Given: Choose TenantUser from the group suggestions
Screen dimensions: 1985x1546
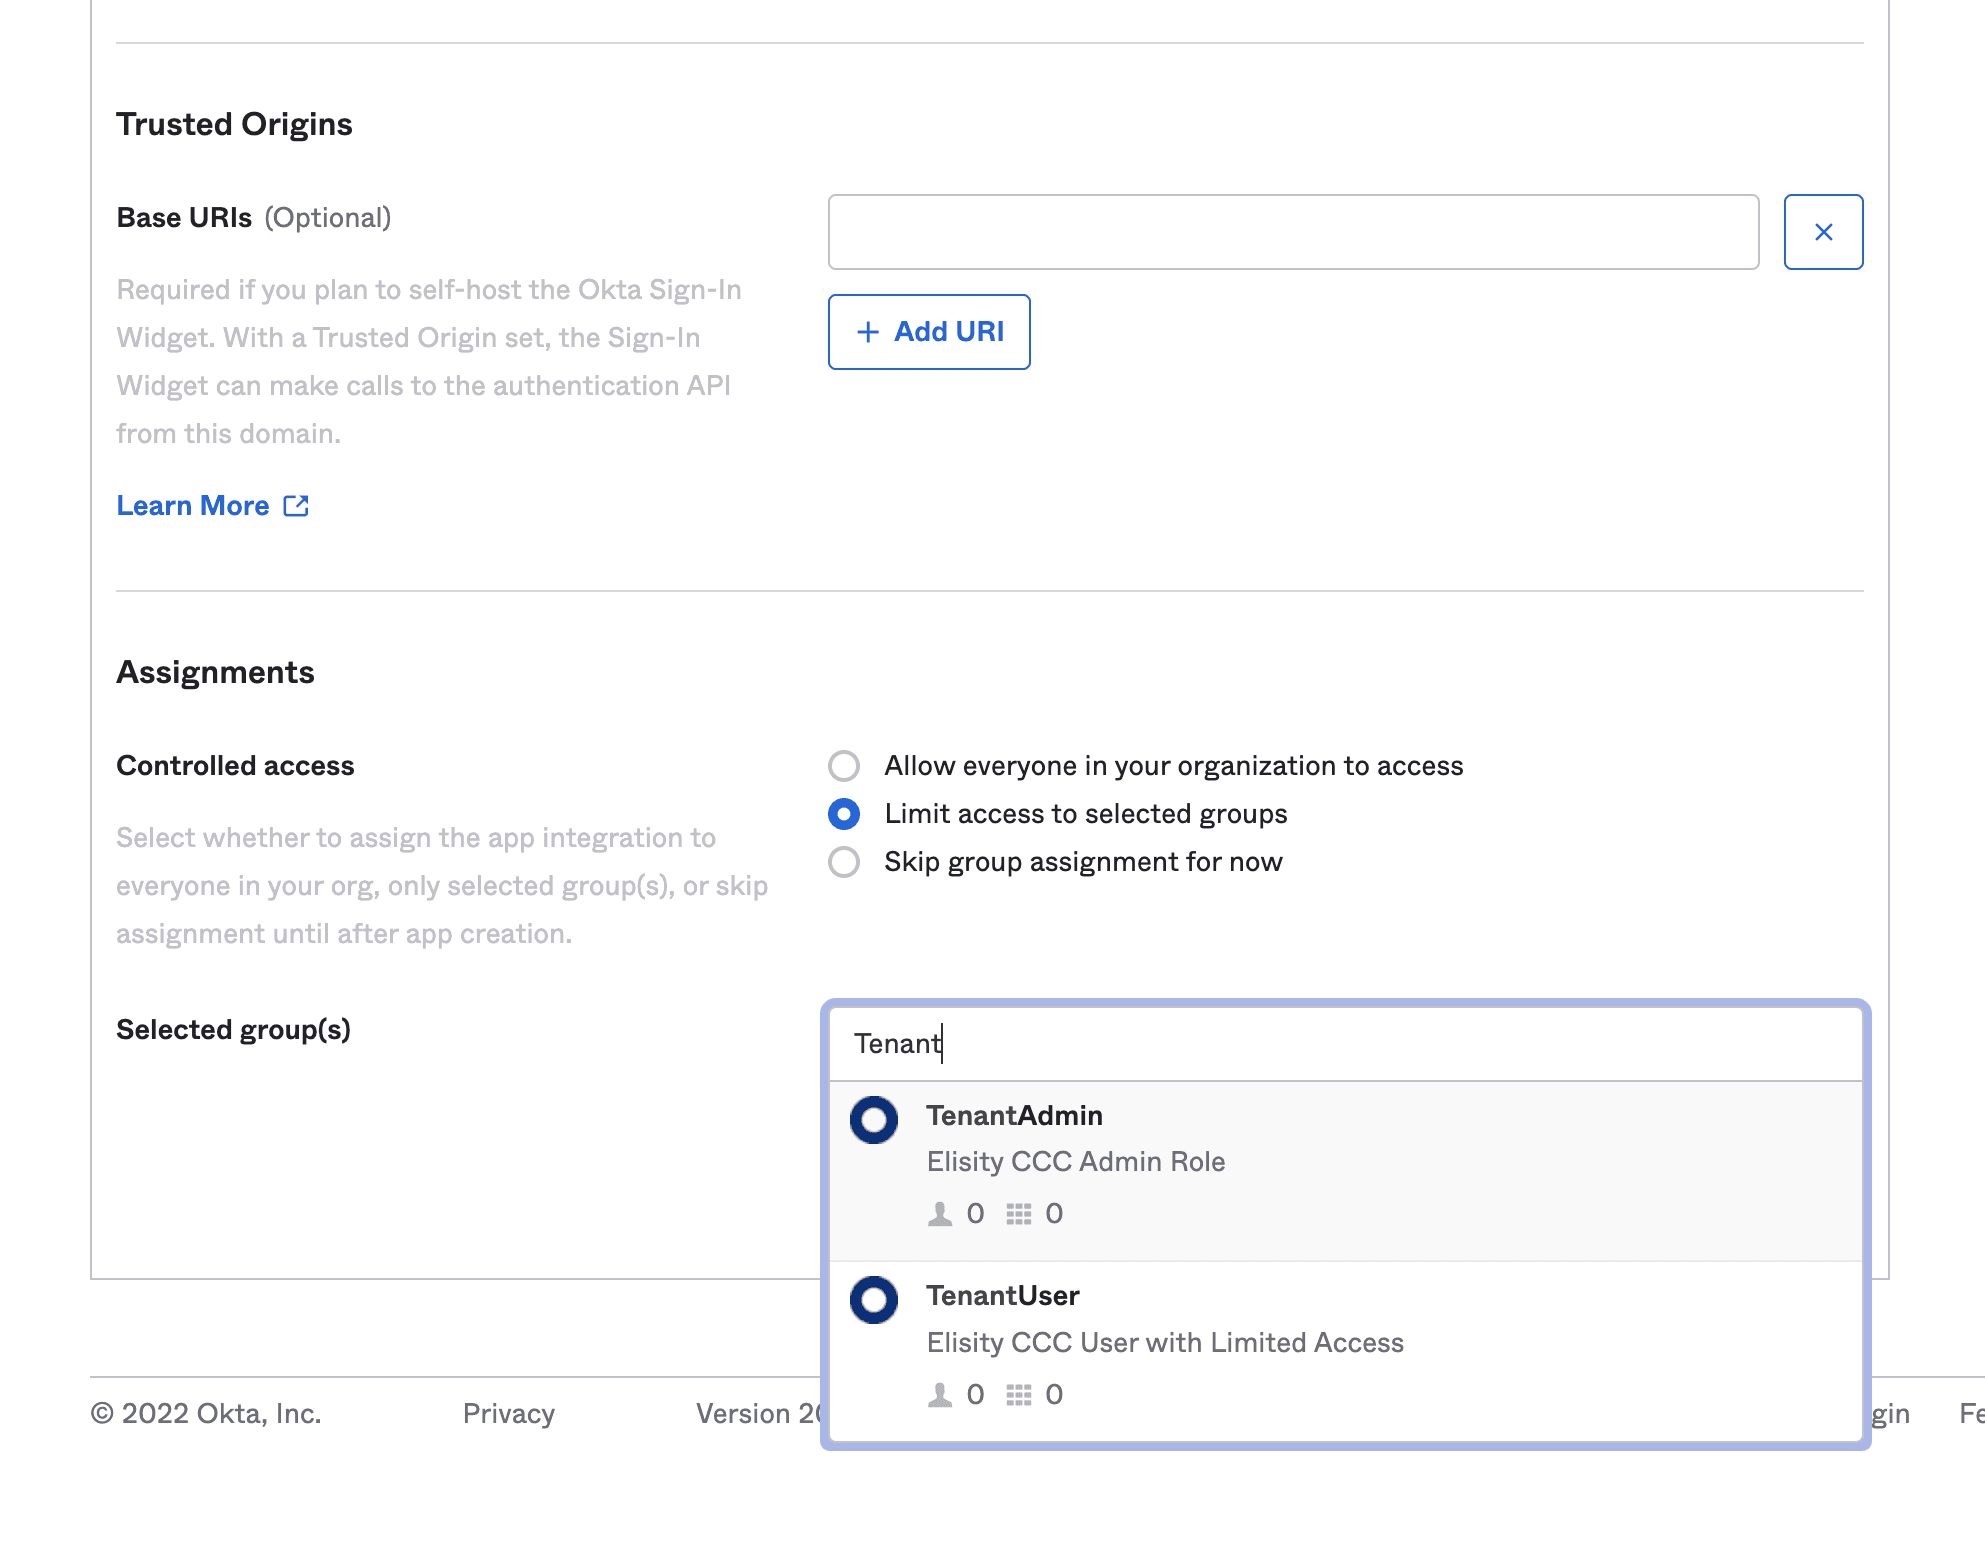Looking at the screenshot, I should point(1002,1296).
